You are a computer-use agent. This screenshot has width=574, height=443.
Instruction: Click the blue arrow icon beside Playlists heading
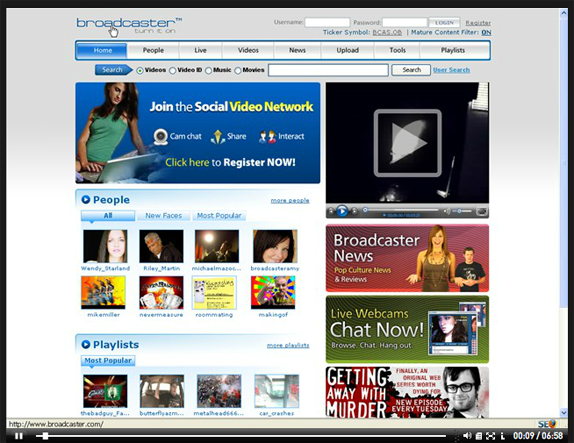point(86,344)
